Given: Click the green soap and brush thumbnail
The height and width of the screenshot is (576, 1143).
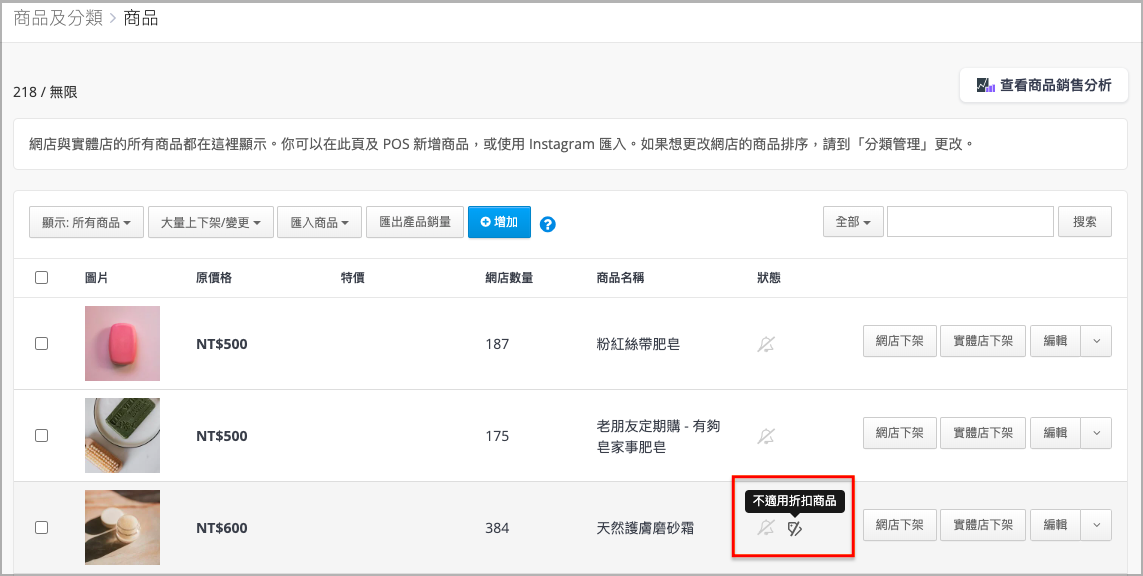Looking at the screenshot, I should 122,435.
